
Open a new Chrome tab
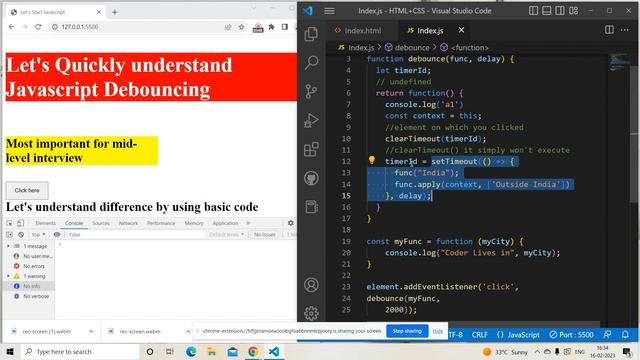click(x=115, y=12)
